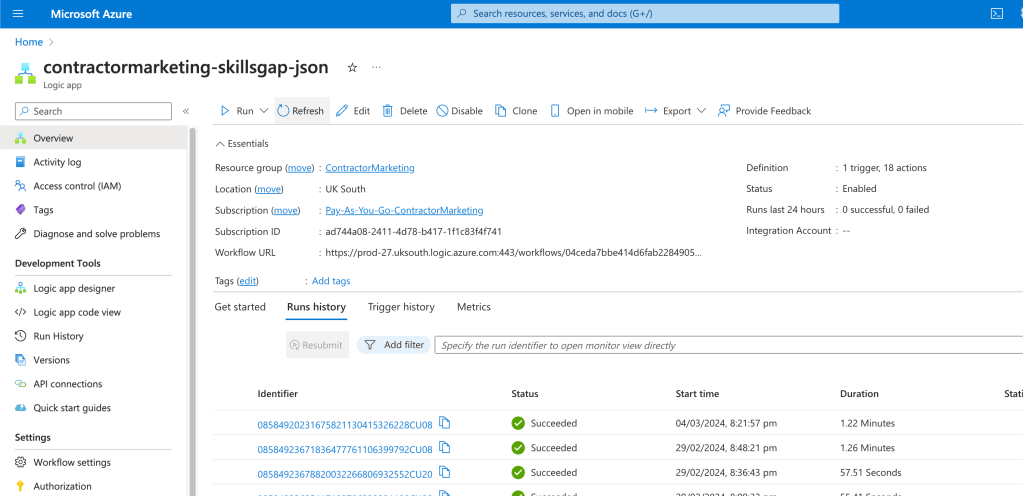This screenshot has height=496, width=1023.
Task: Open Cloud Shell from top bar
Action: pos(996,14)
